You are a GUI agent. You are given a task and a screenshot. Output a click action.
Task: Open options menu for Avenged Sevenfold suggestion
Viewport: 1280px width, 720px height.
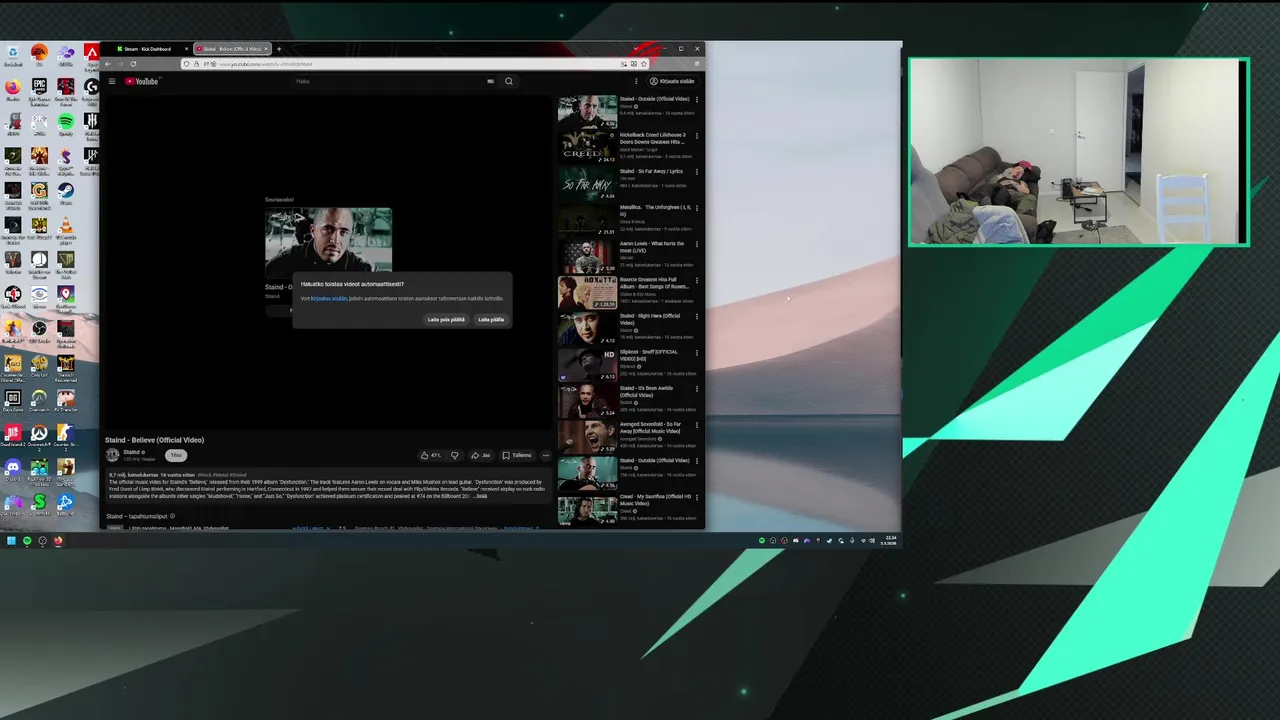[x=697, y=425]
